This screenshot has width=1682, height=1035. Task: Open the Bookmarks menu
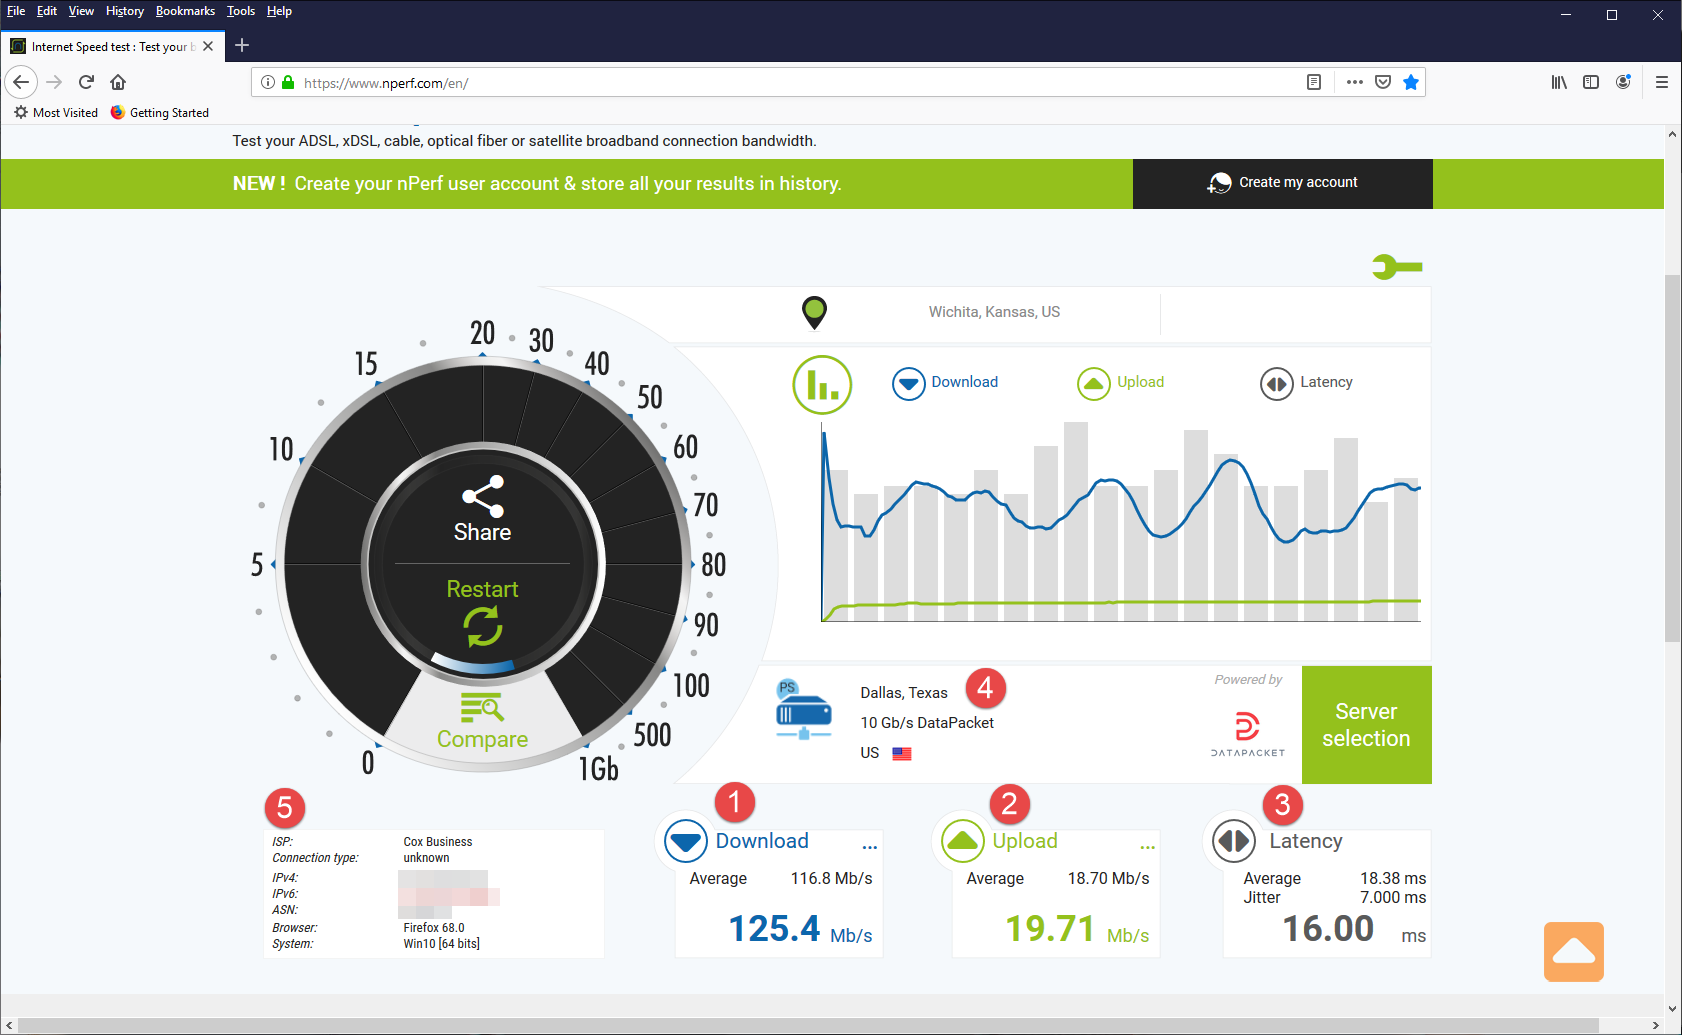pos(185,11)
